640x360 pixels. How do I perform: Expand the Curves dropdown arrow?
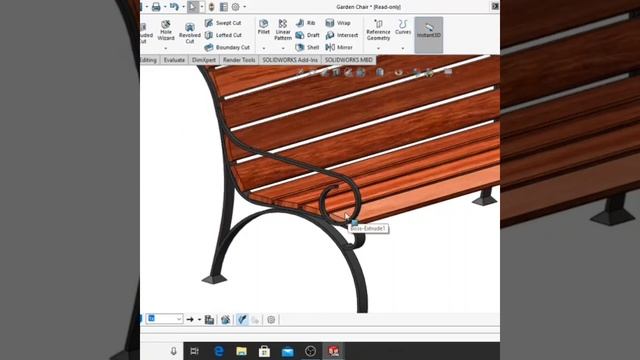pyautogui.click(x=403, y=48)
